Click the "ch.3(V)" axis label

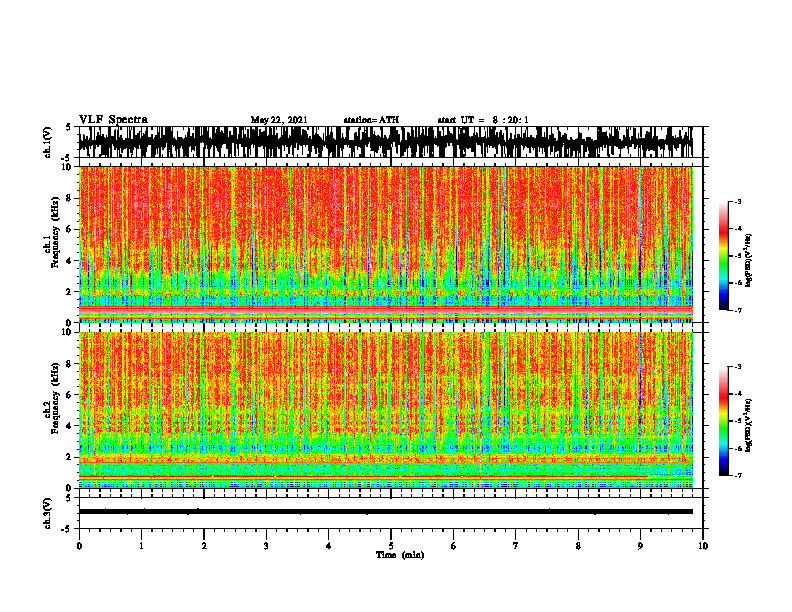click(47, 513)
